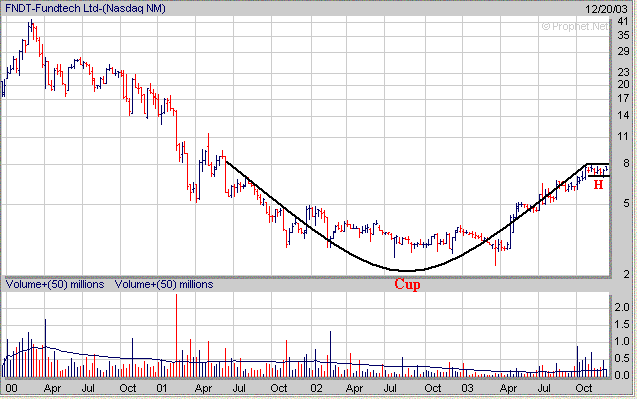This screenshot has width=639, height=399.
Task: Click the 11 price axis label
Action: [623, 137]
